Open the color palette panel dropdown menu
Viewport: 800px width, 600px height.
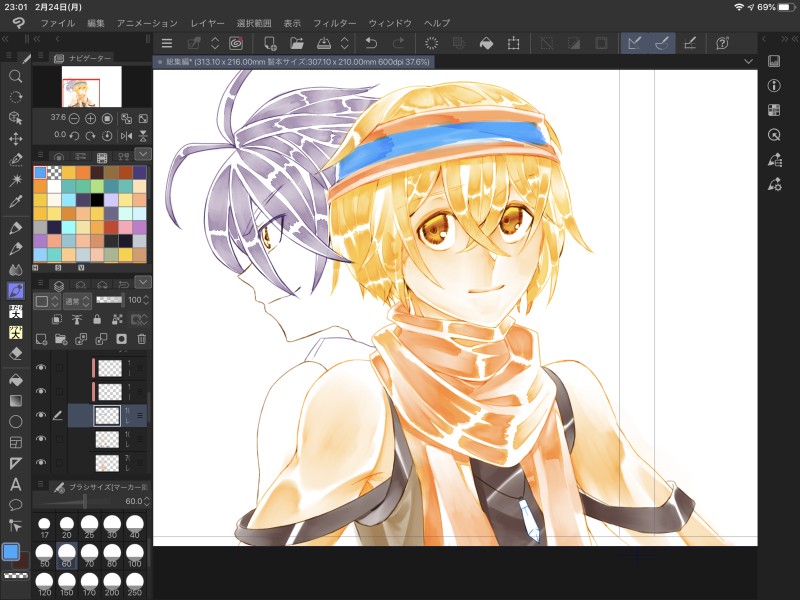pyautogui.click(x=143, y=154)
